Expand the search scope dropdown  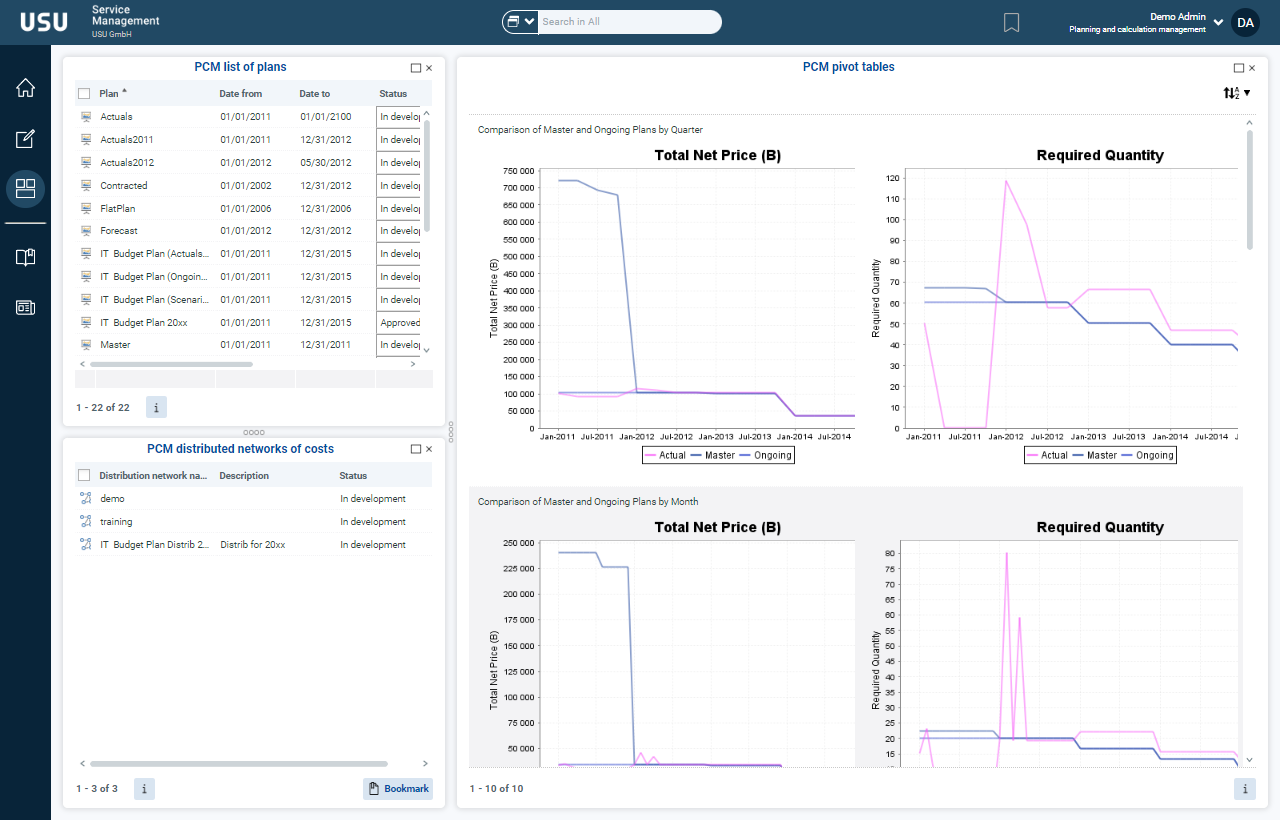coord(520,22)
